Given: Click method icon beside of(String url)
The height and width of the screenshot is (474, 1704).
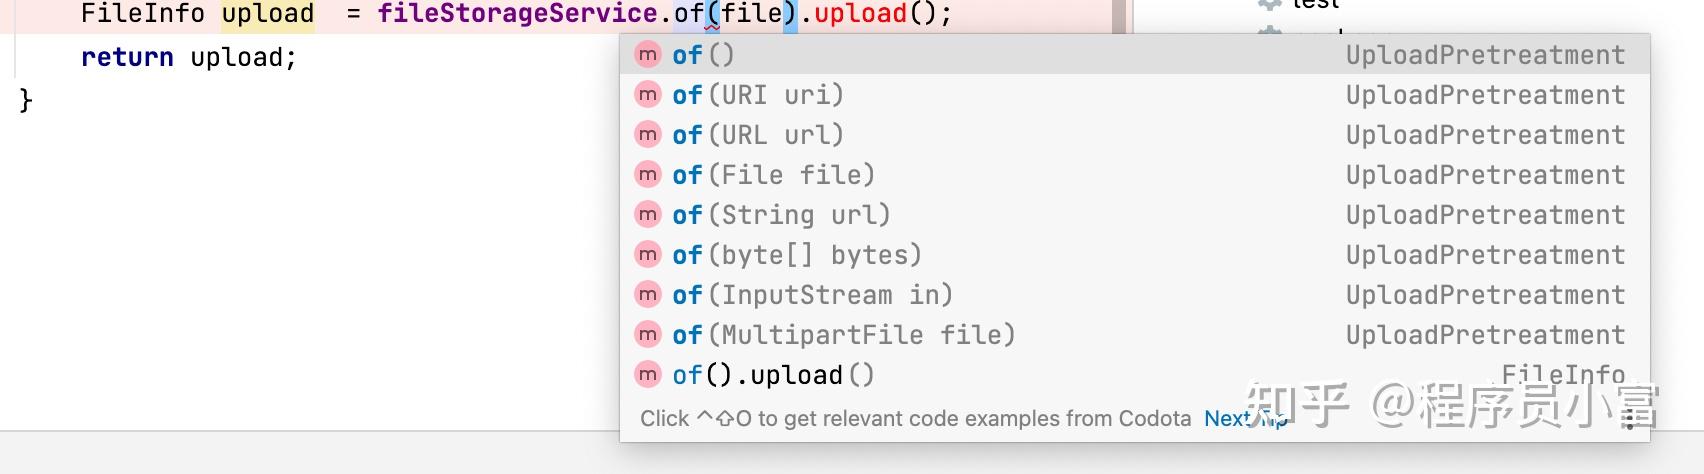Looking at the screenshot, I should [x=648, y=215].
